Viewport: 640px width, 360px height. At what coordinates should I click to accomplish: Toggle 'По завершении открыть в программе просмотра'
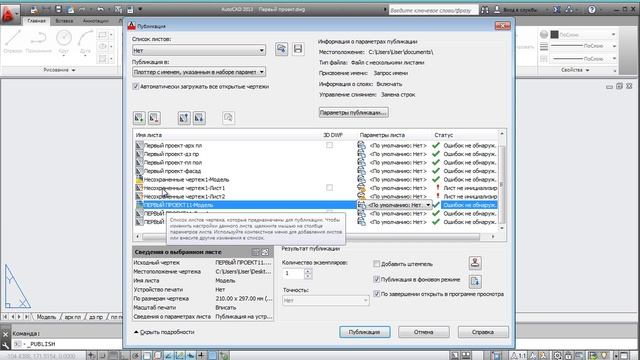376,294
